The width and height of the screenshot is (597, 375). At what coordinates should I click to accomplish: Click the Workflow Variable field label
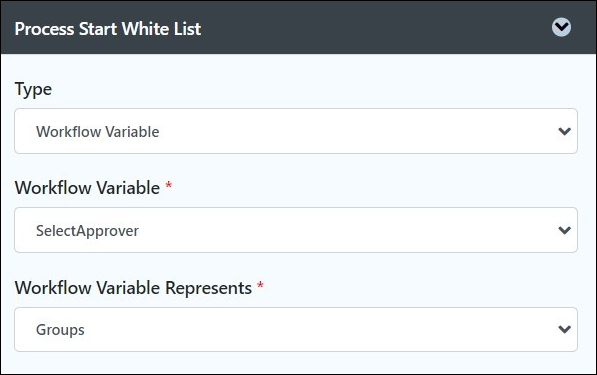[x=87, y=188]
